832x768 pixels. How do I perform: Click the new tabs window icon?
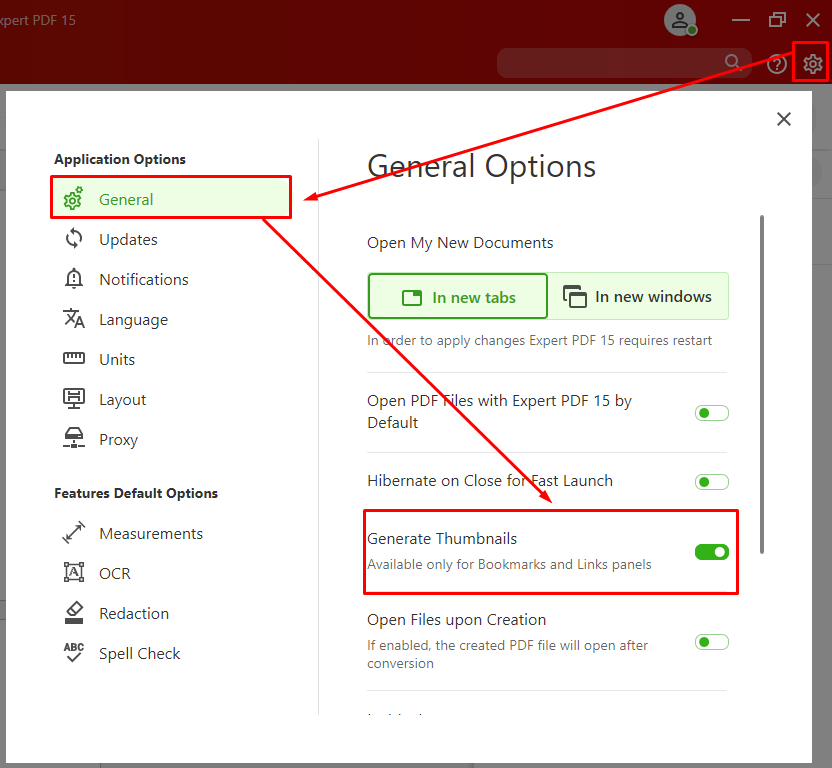412,297
